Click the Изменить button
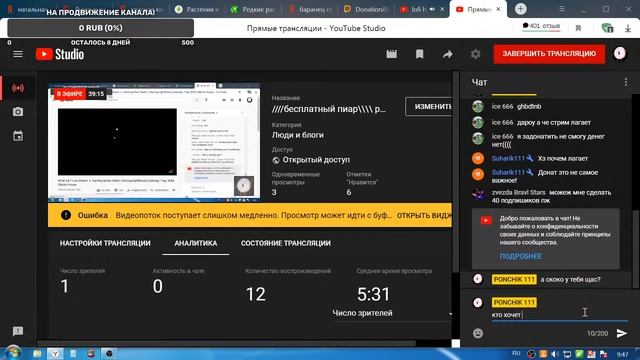The image size is (640, 360). tap(429, 107)
